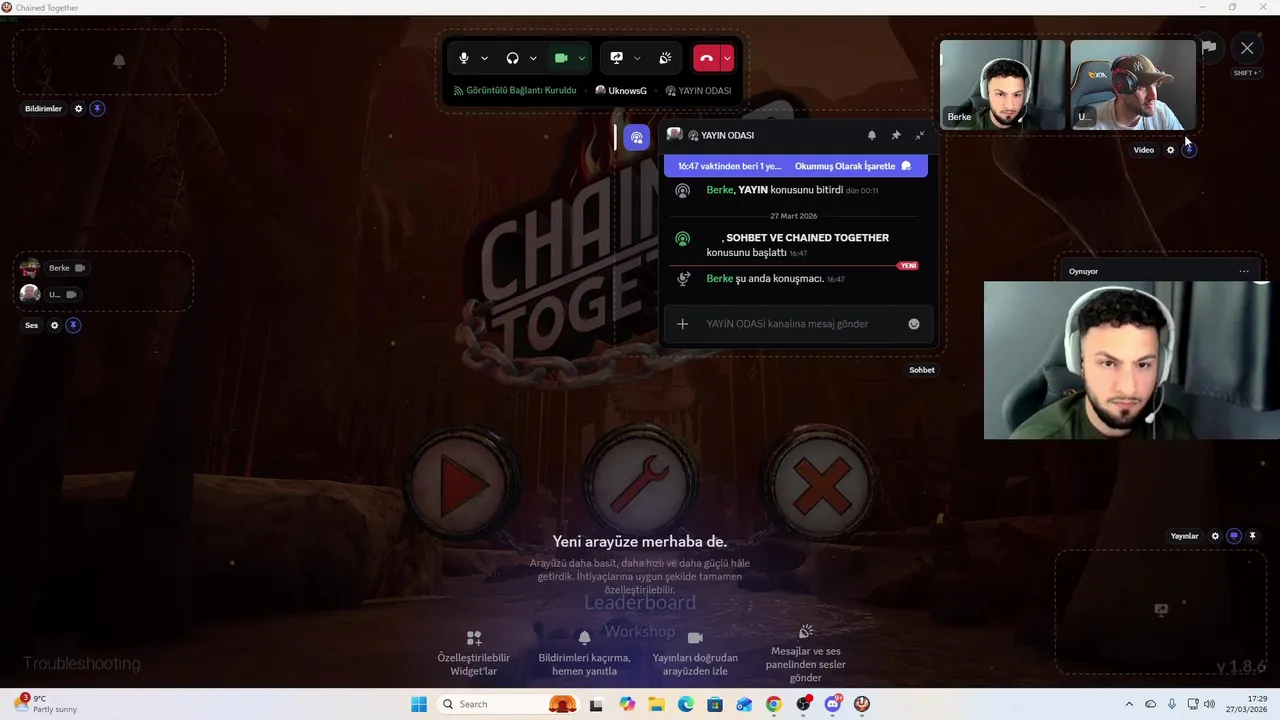Open the Oynuyor panel three-dot menu

pos(1244,271)
